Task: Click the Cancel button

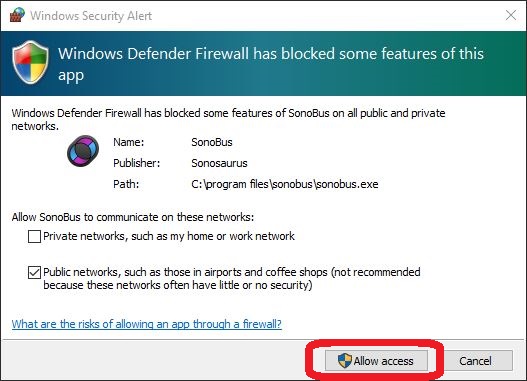Action: coord(475,361)
